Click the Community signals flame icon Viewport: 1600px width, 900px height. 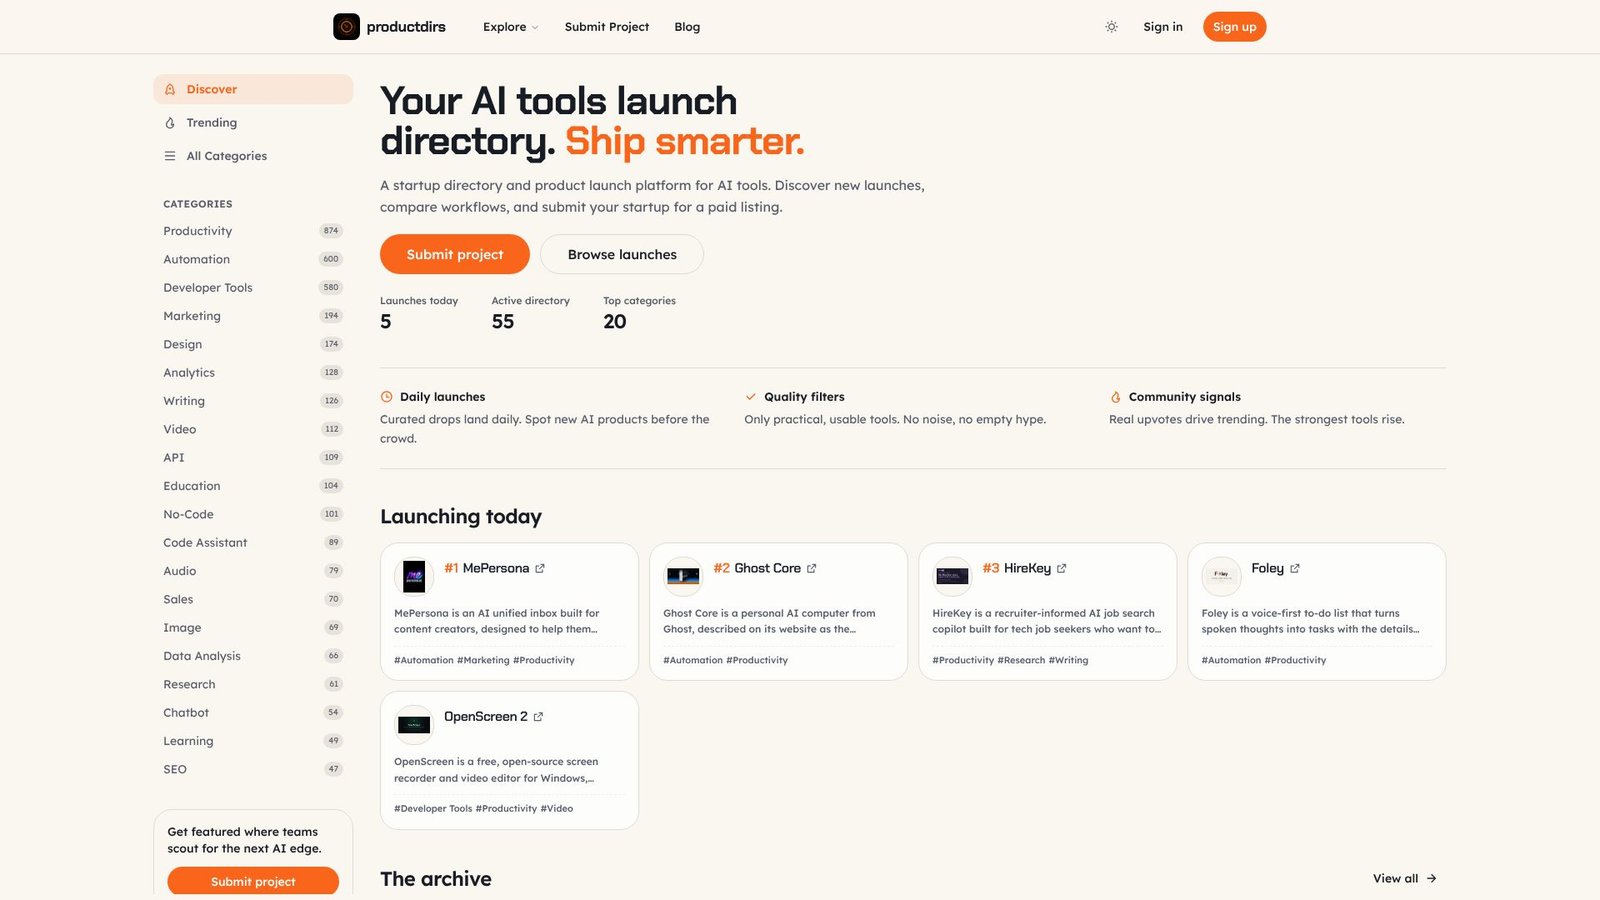coord(1116,397)
